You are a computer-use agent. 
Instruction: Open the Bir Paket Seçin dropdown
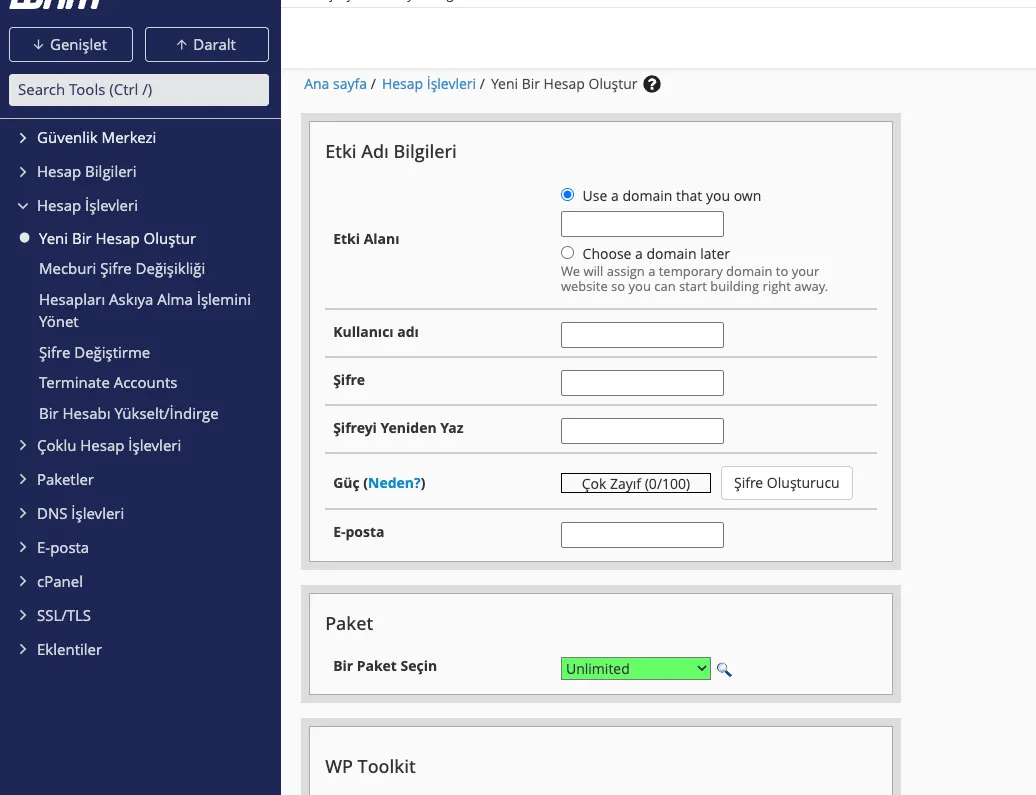tap(635, 669)
